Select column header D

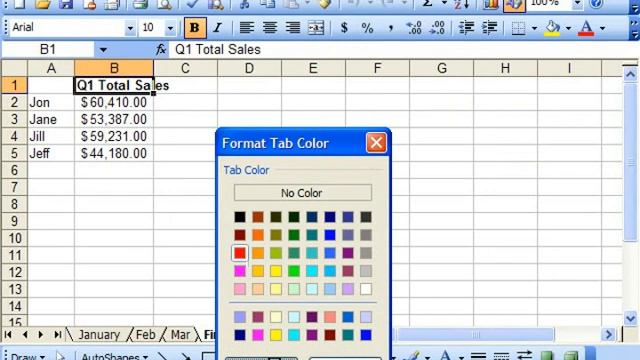(249, 68)
